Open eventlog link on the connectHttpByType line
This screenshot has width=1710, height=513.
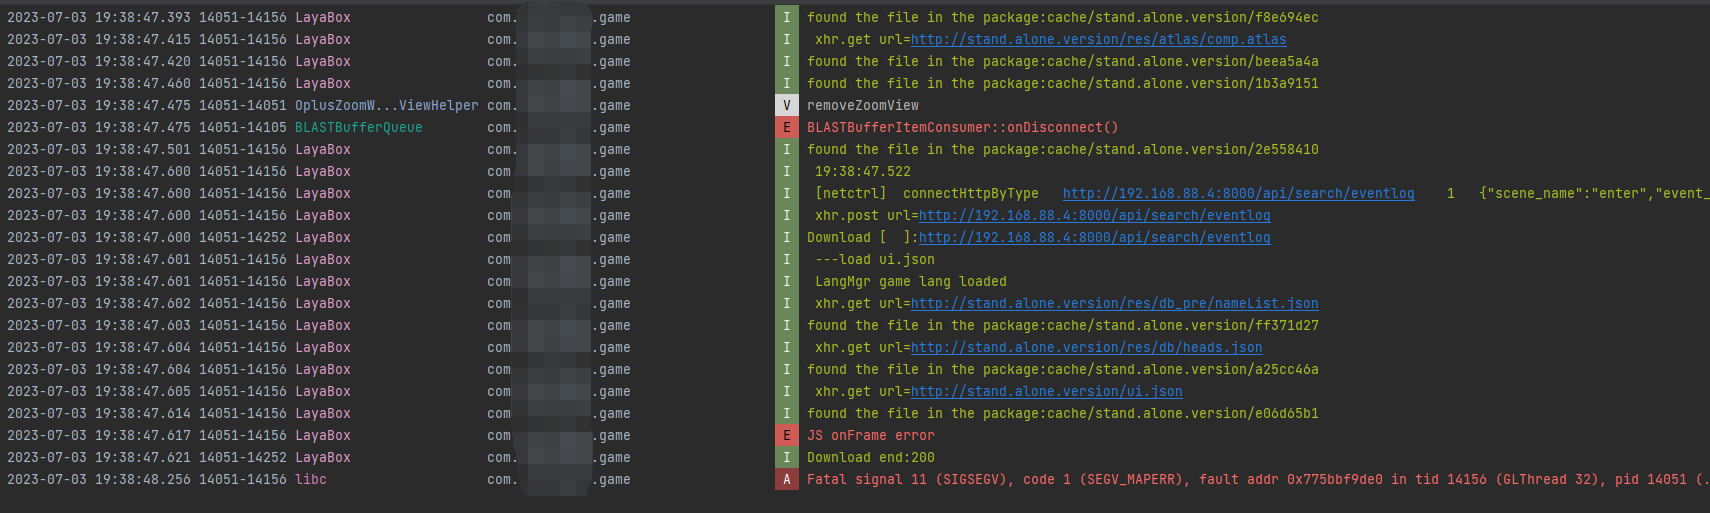[x=1238, y=193]
